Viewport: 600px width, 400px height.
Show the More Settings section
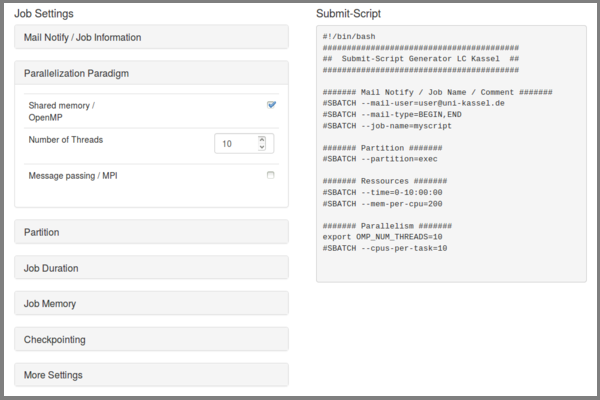53,375
